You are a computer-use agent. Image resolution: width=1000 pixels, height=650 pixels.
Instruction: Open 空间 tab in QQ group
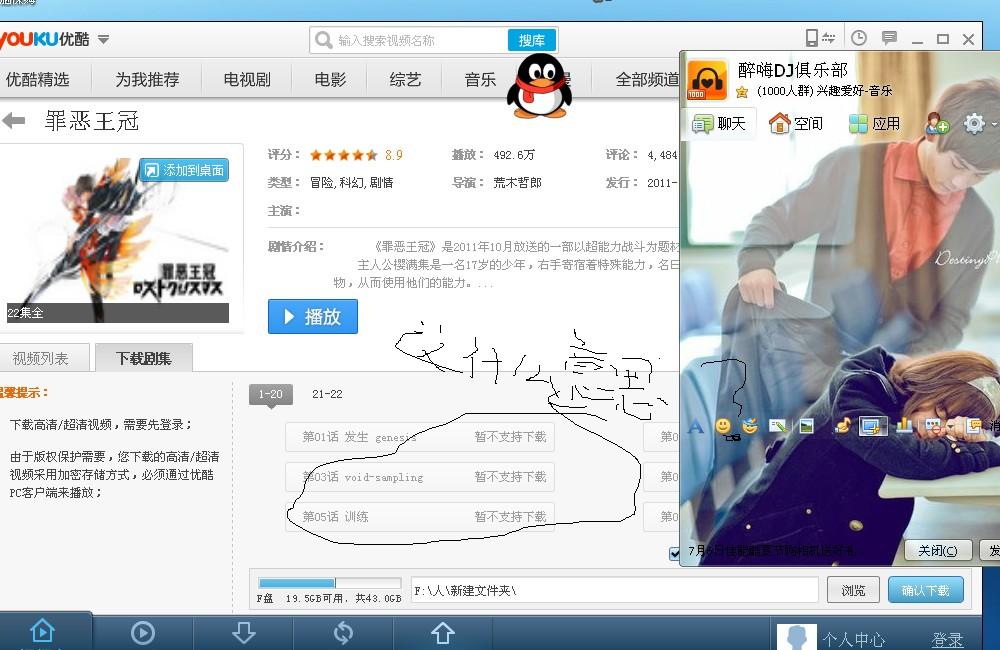(796, 123)
